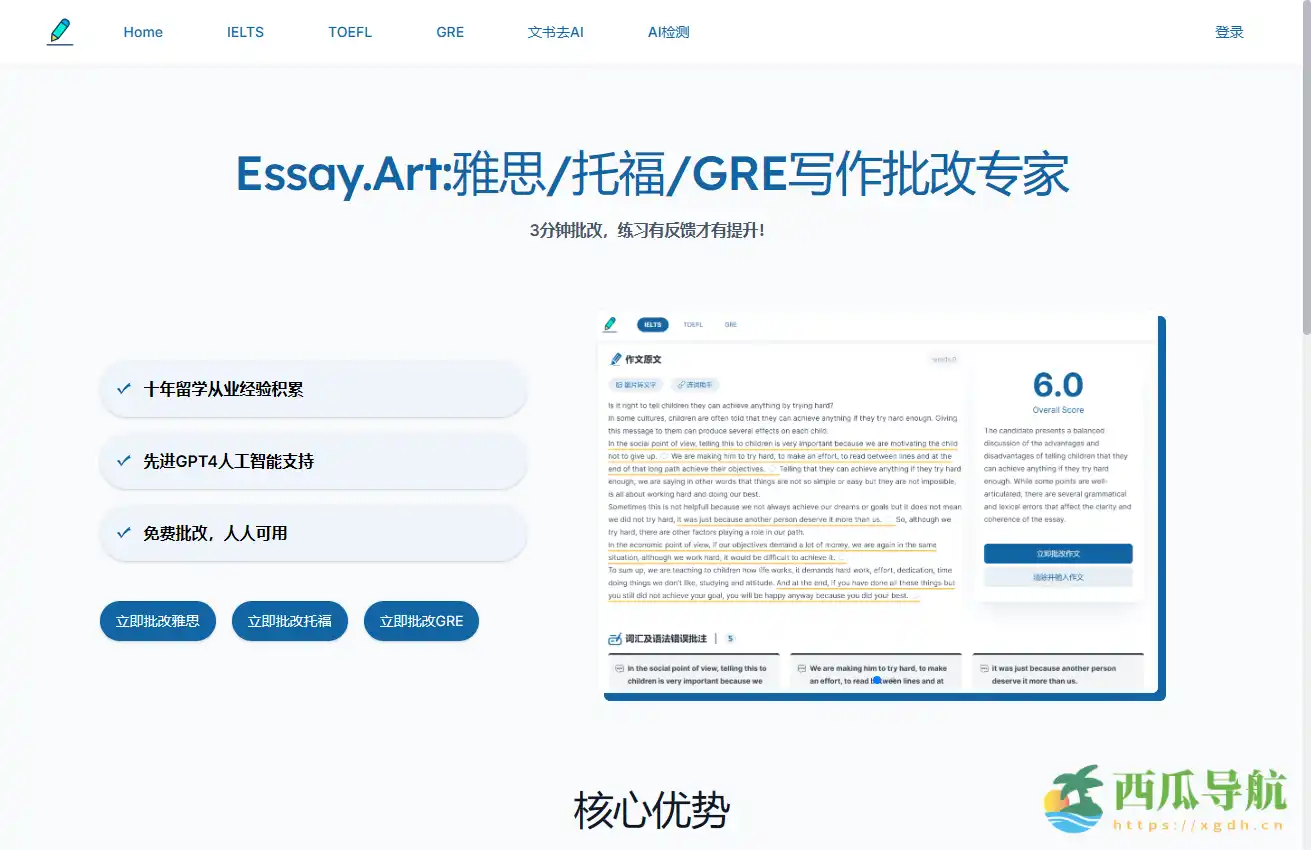The width and height of the screenshot is (1311, 850).
Task: Select the GRE pill tab in the preview
Action: (x=730, y=324)
